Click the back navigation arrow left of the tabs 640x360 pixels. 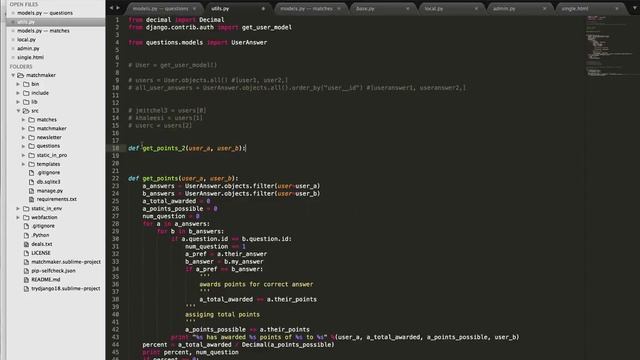click(111, 8)
